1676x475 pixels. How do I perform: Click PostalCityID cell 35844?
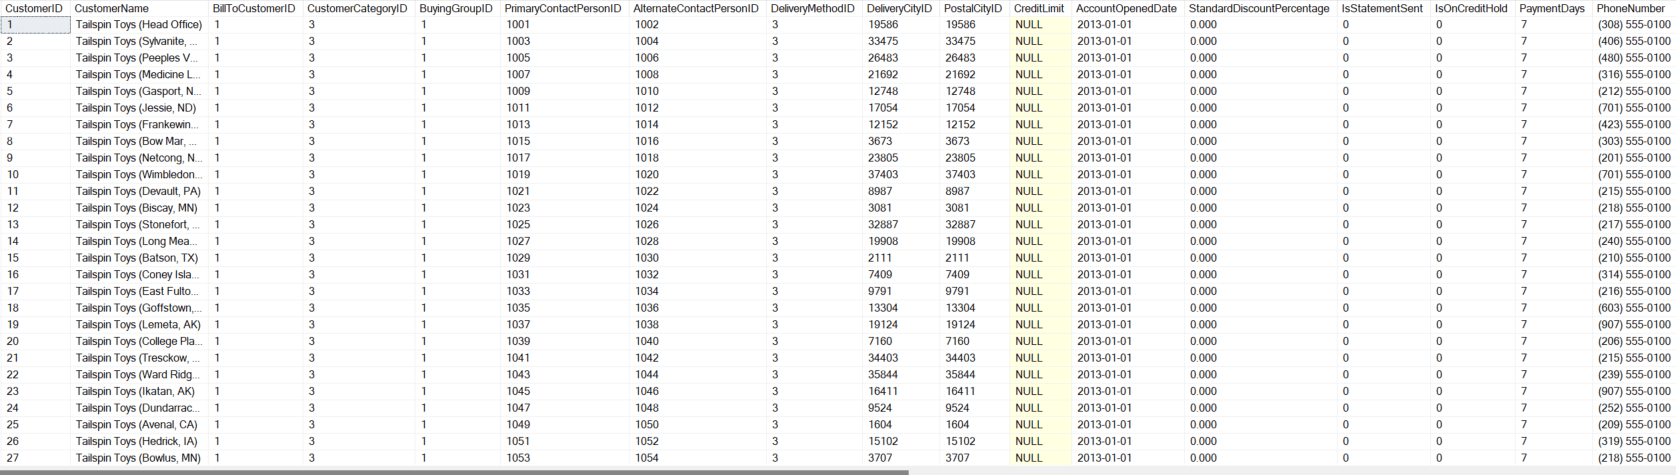click(x=974, y=375)
